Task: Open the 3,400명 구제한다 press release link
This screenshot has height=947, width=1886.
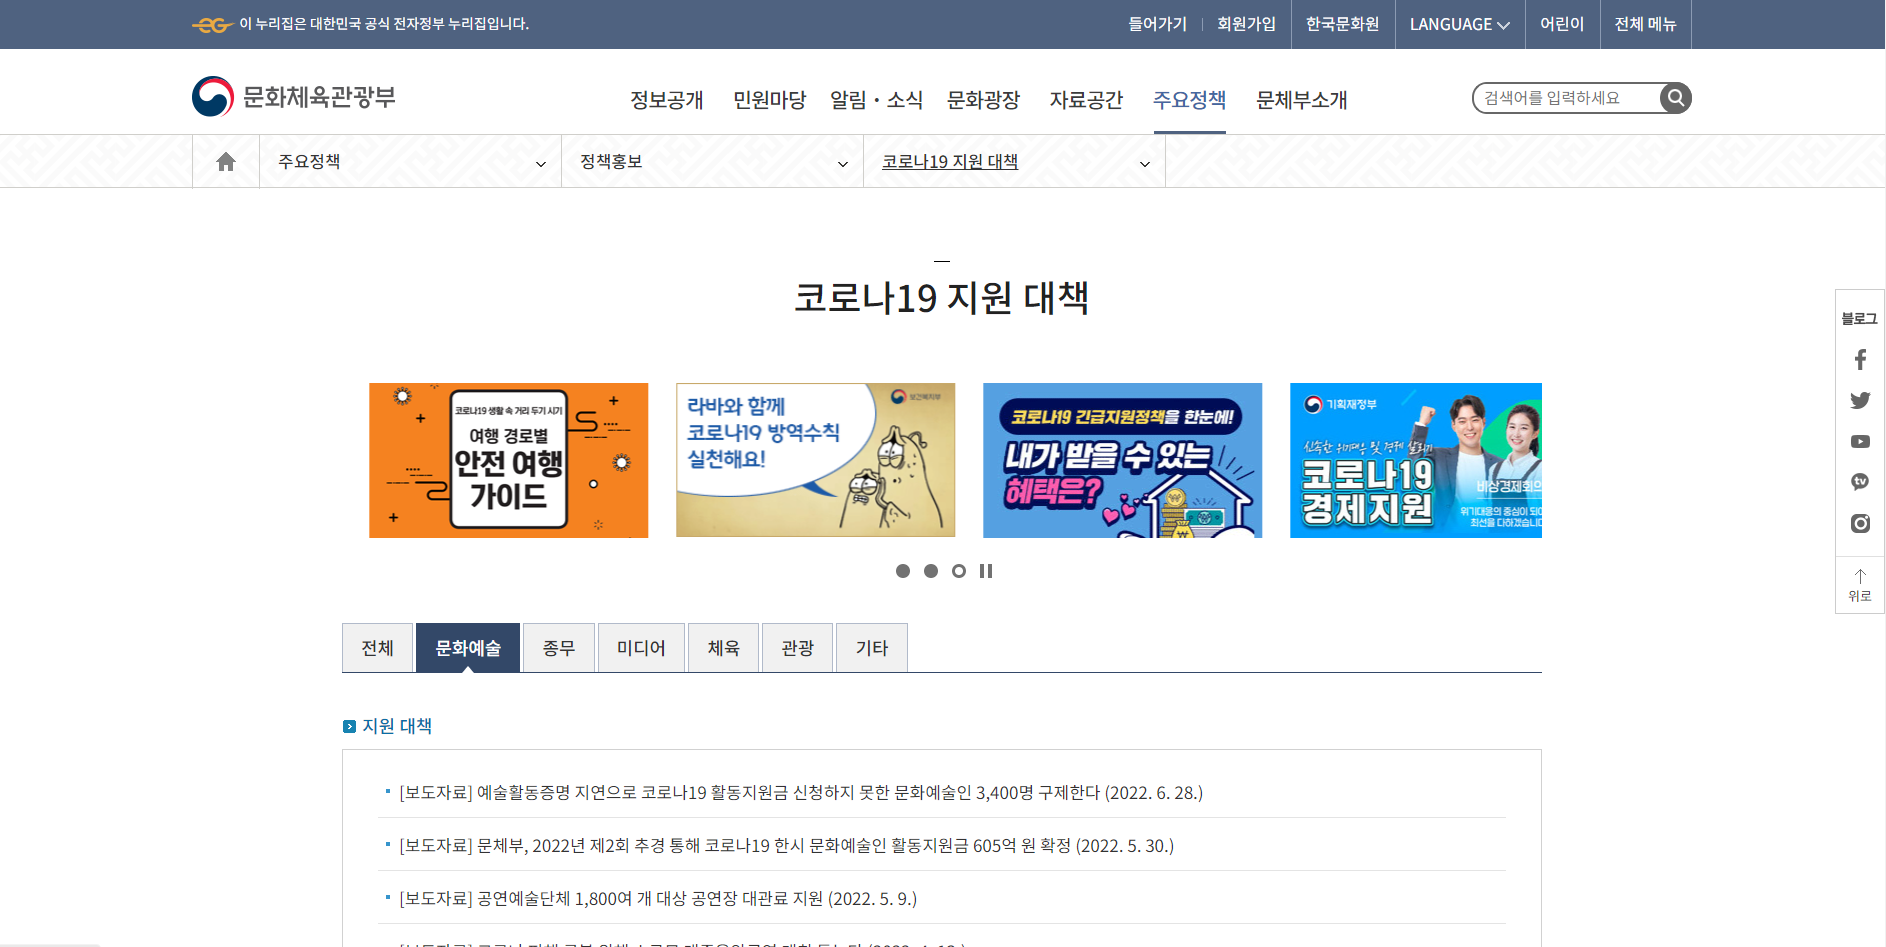Action: 800,793
